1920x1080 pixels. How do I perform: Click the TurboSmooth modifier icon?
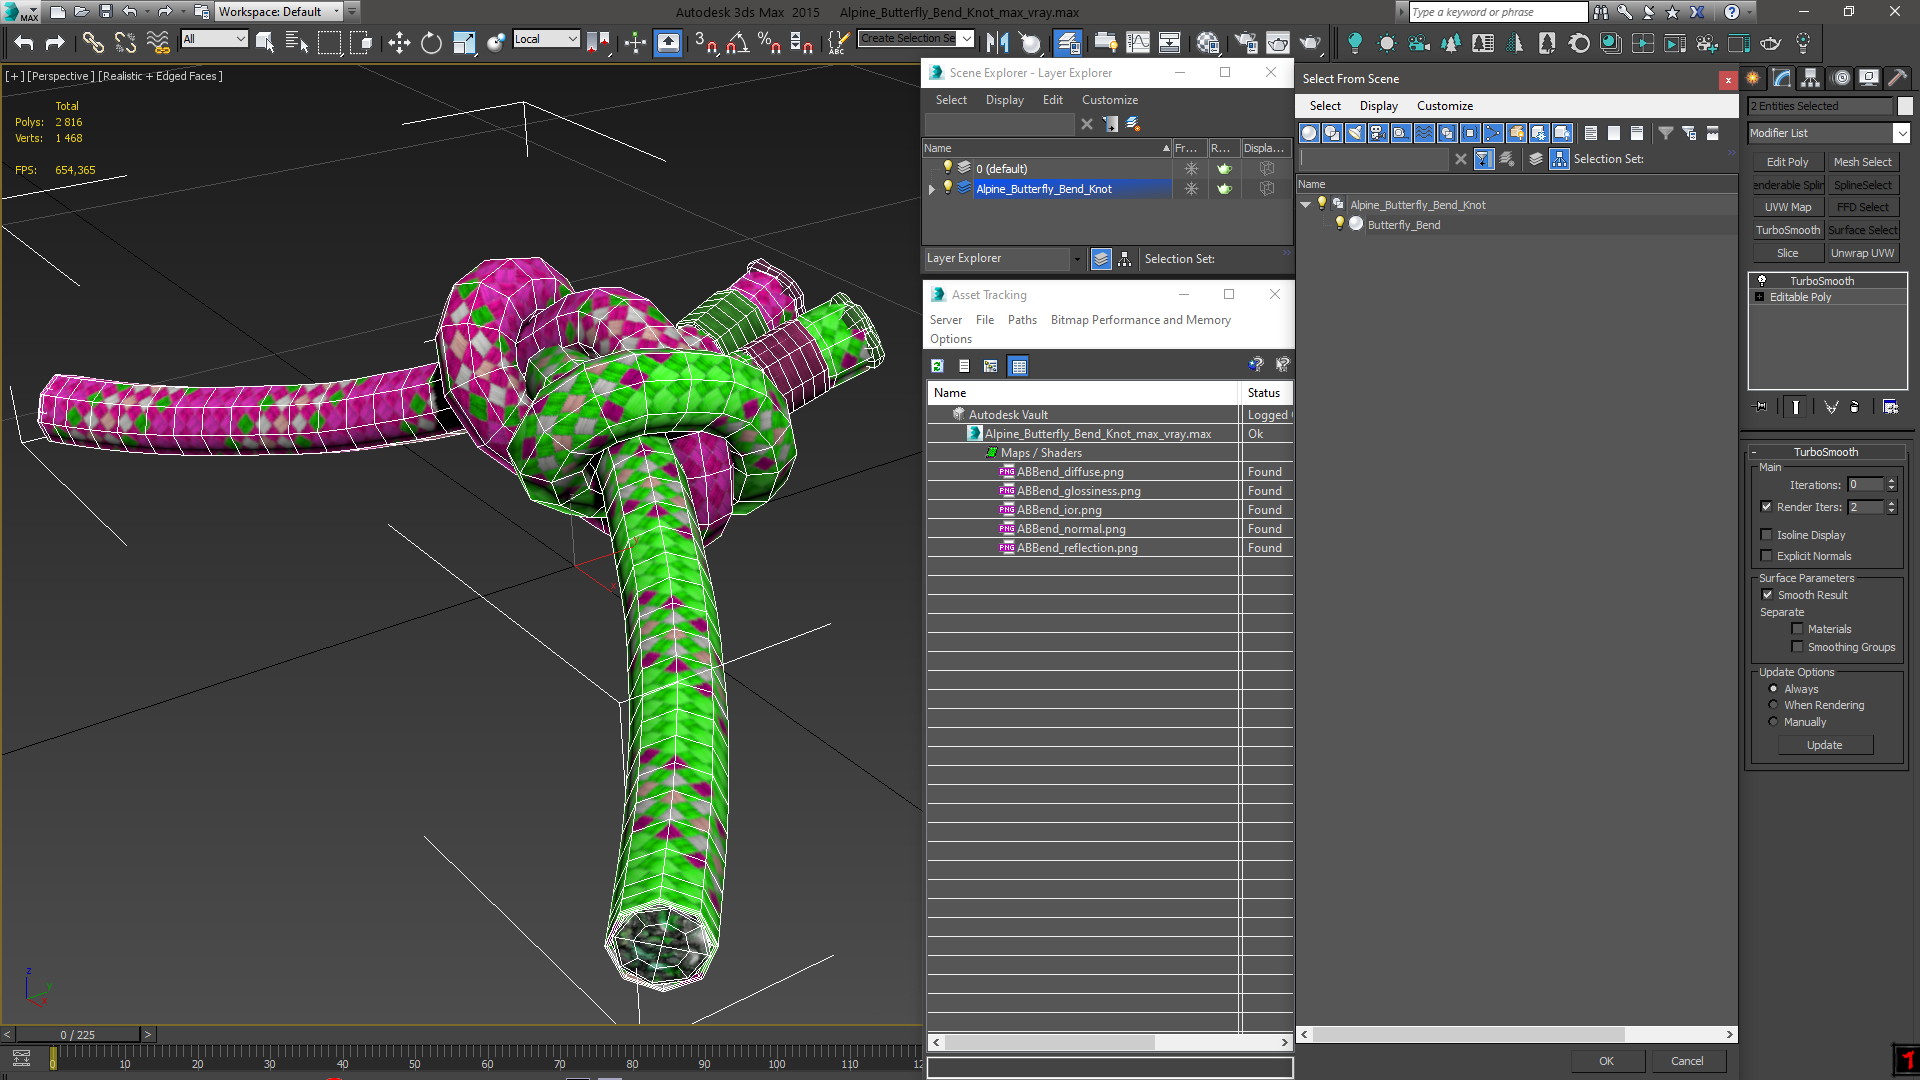[1762, 280]
